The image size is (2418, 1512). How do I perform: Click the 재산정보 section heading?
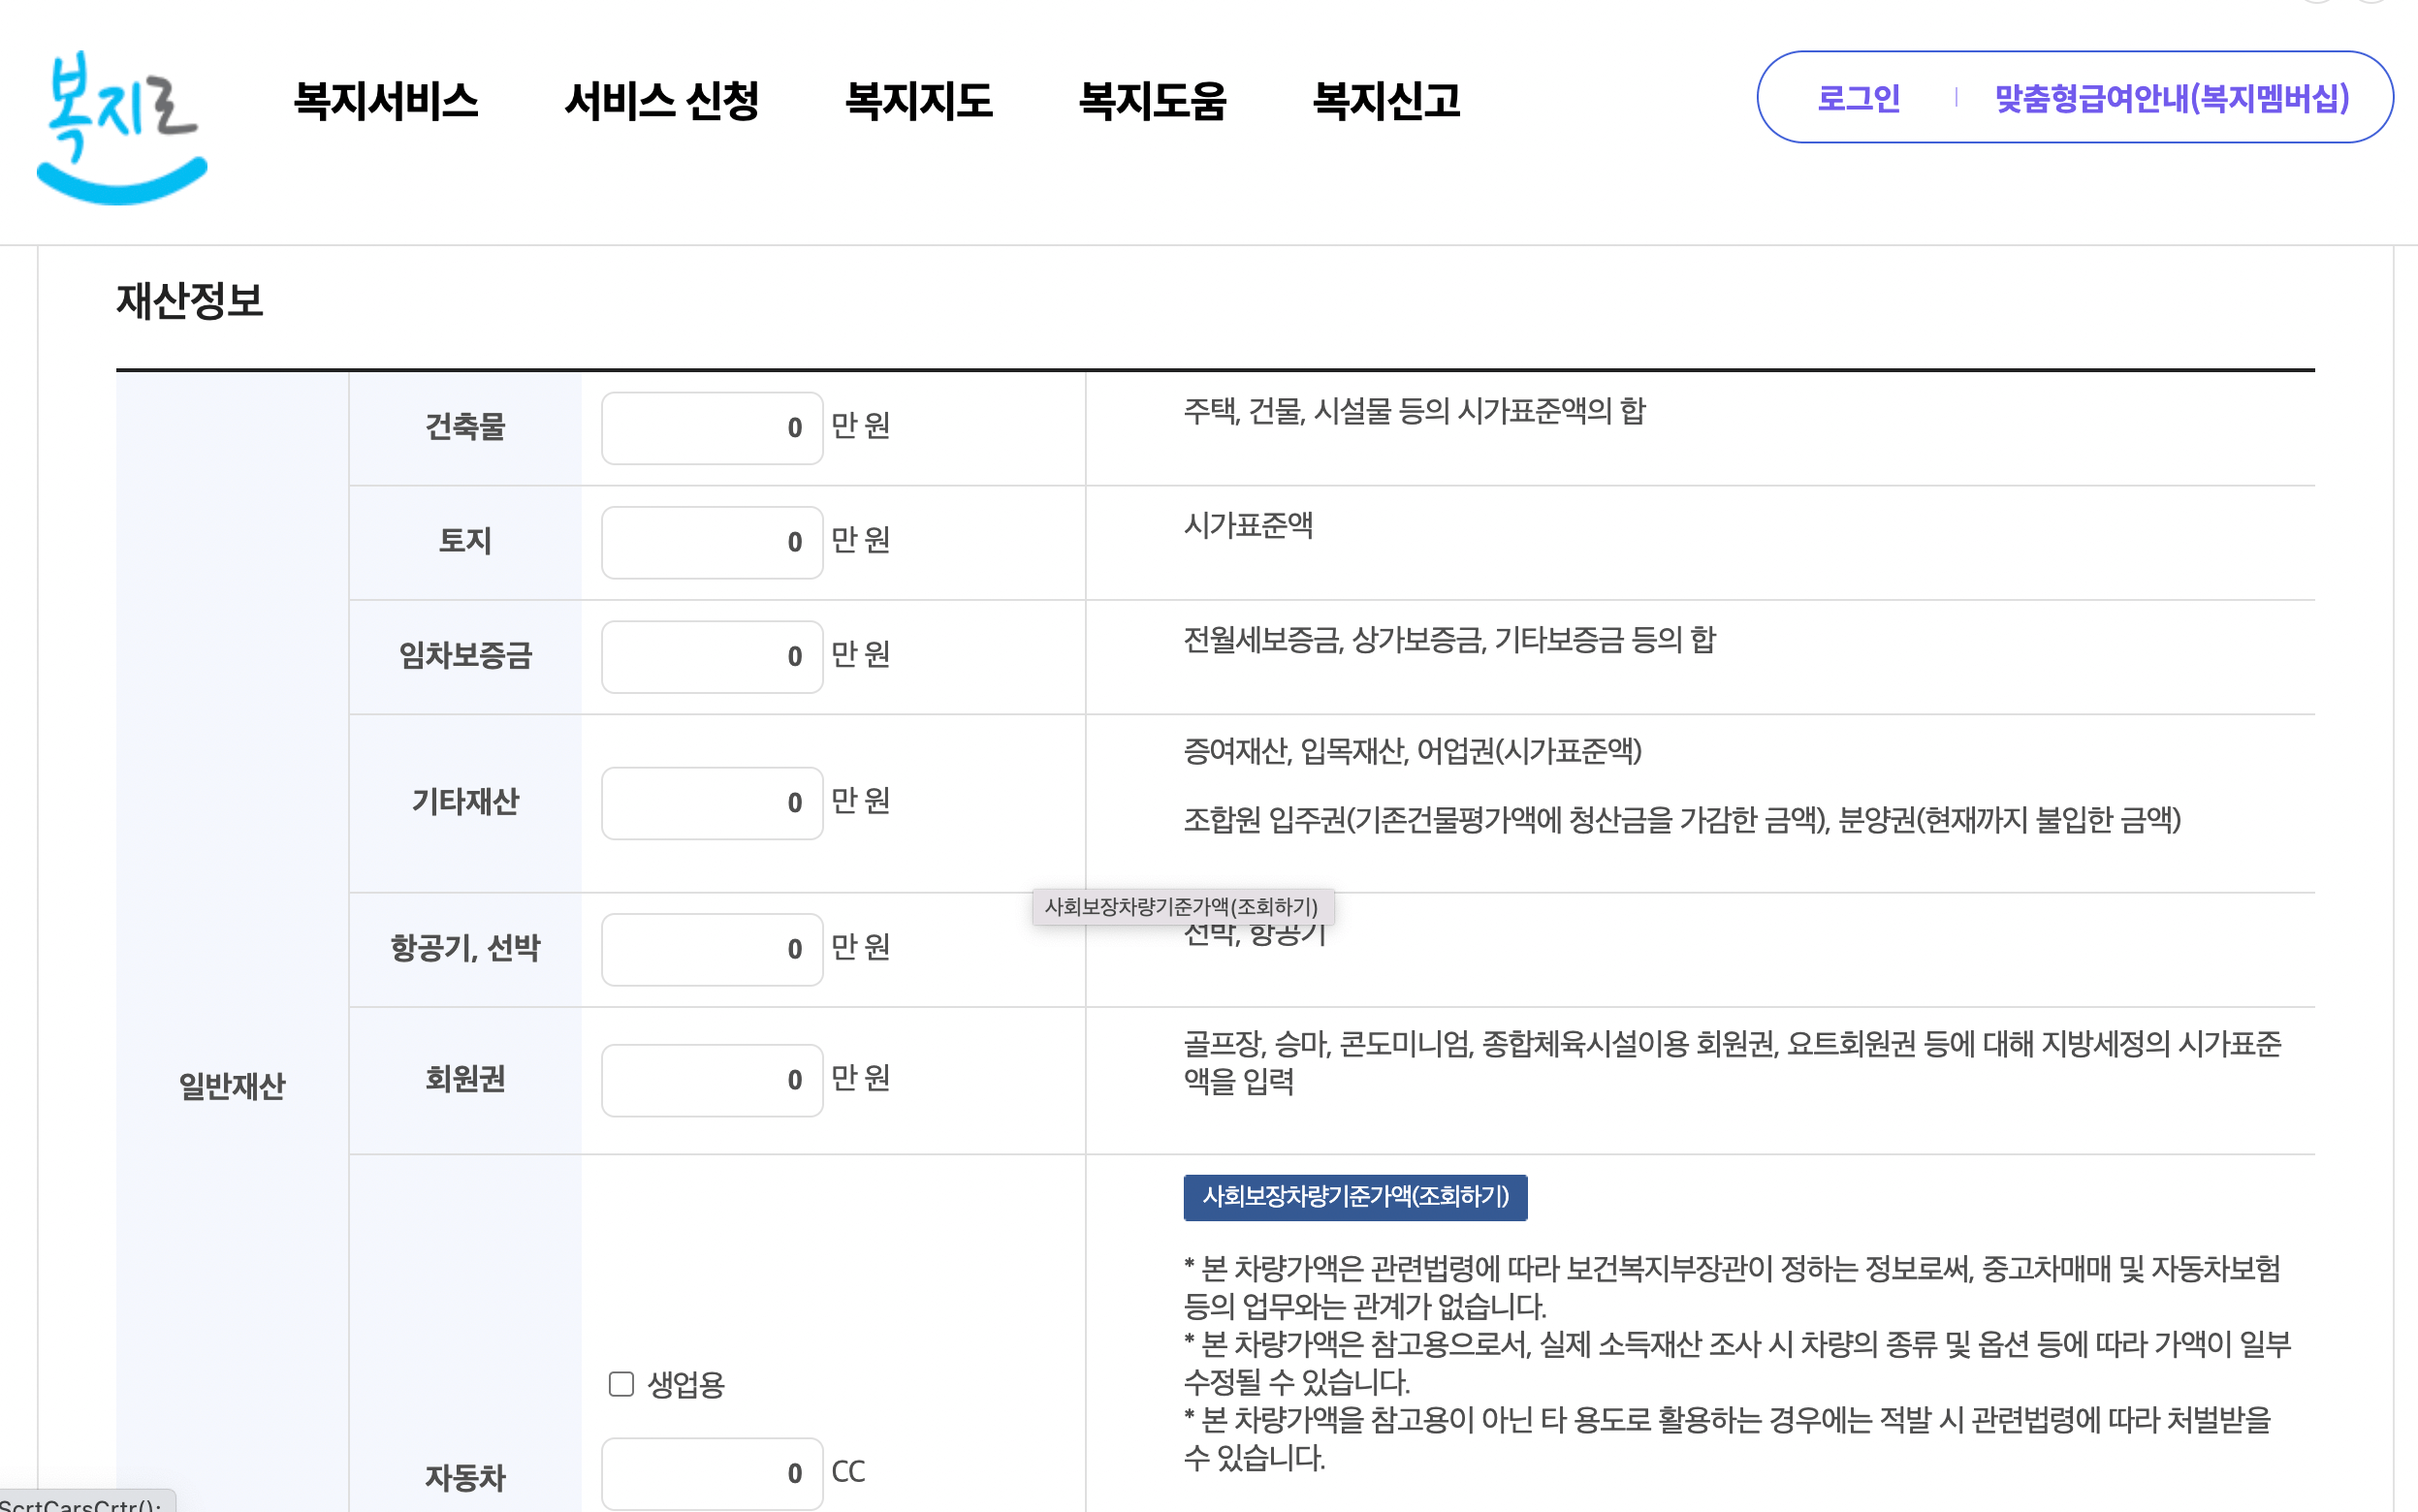(x=189, y=300)
